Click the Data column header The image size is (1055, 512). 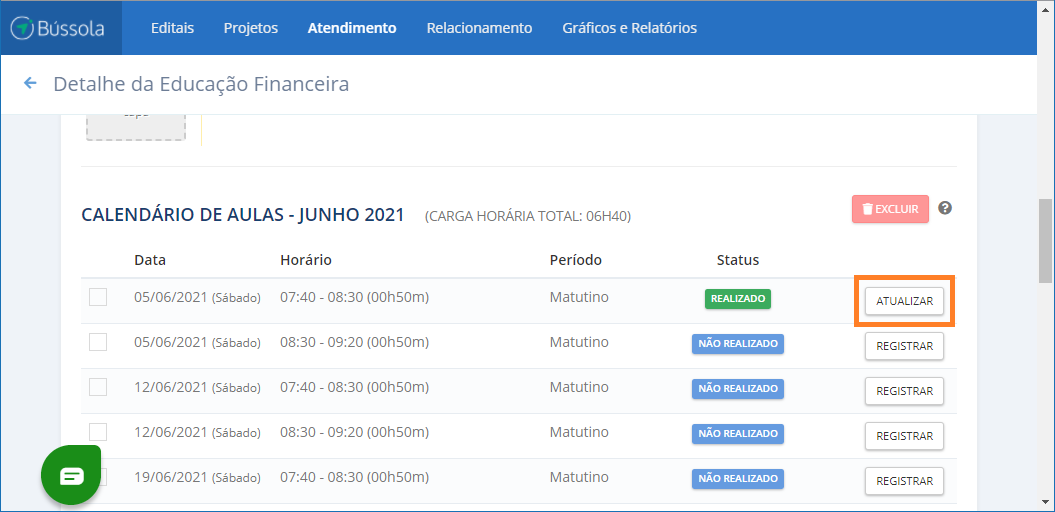pyautogui.click(x=150, y=260)
